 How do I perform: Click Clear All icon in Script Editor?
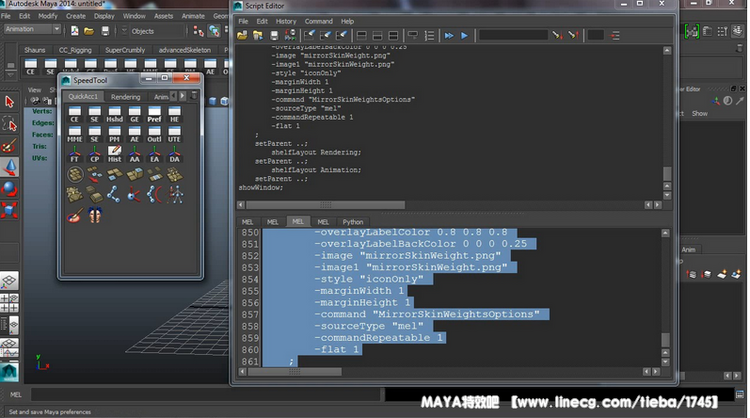(341, 35)
